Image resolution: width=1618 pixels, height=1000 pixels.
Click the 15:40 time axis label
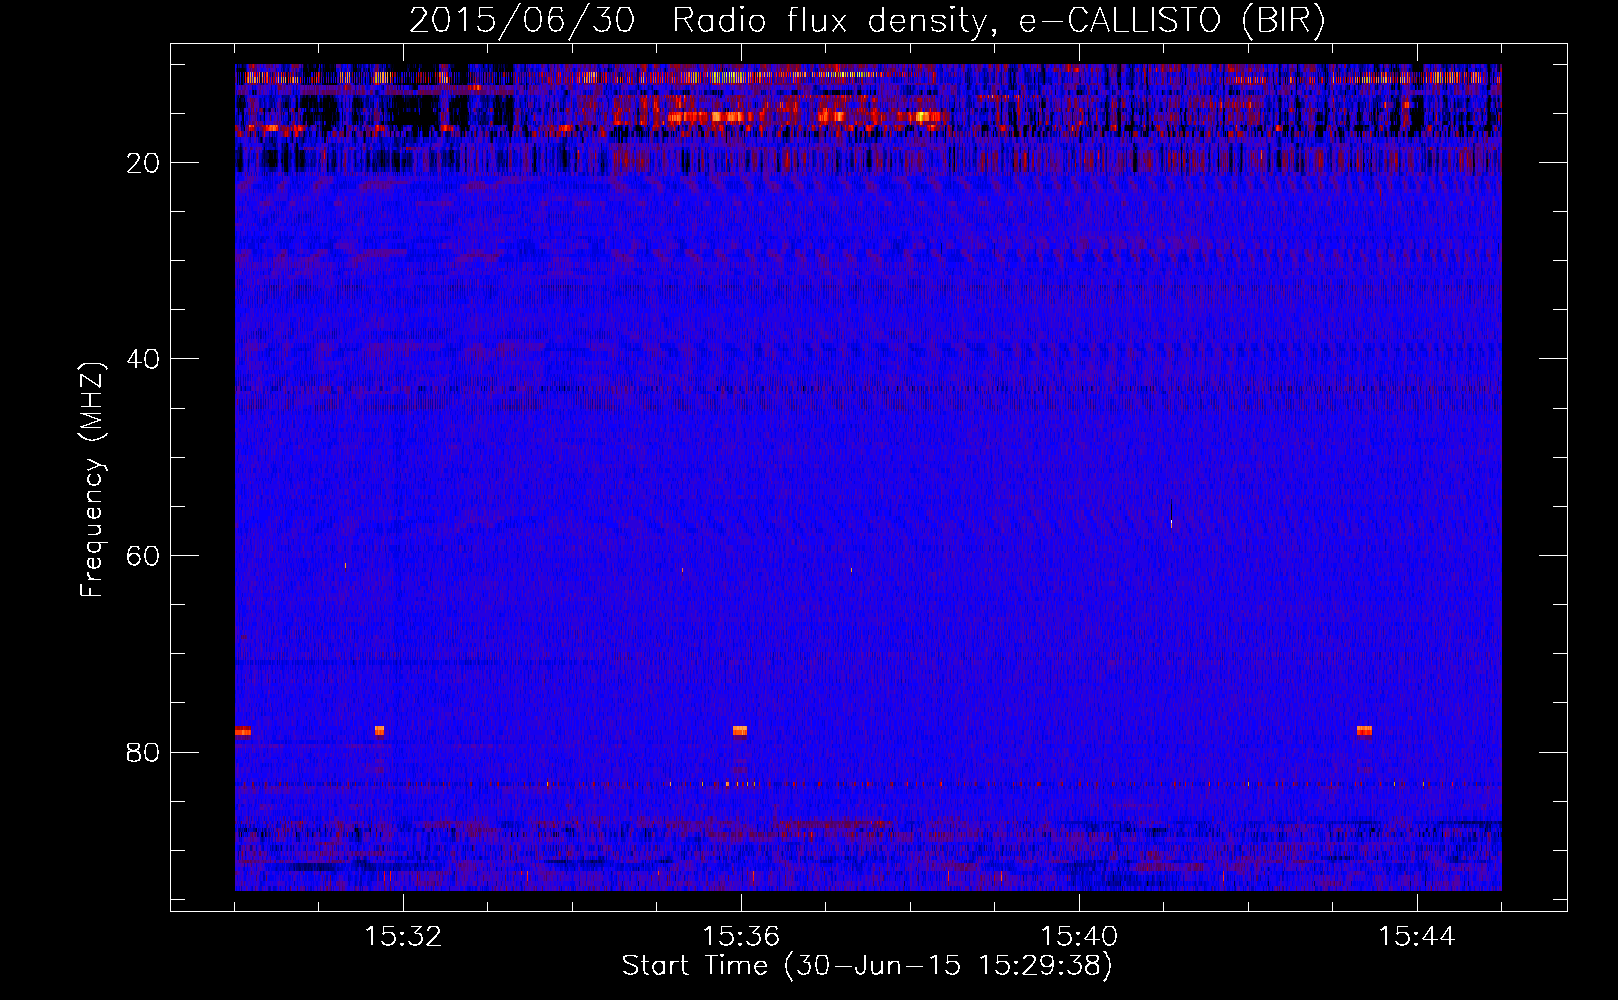point(1079,937)
